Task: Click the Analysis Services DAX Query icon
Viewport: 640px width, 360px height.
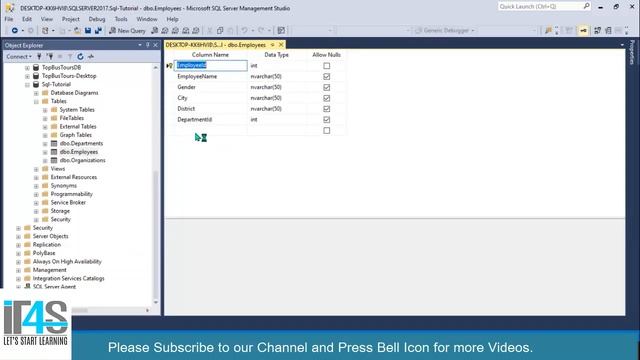Action: click(196, 31)
